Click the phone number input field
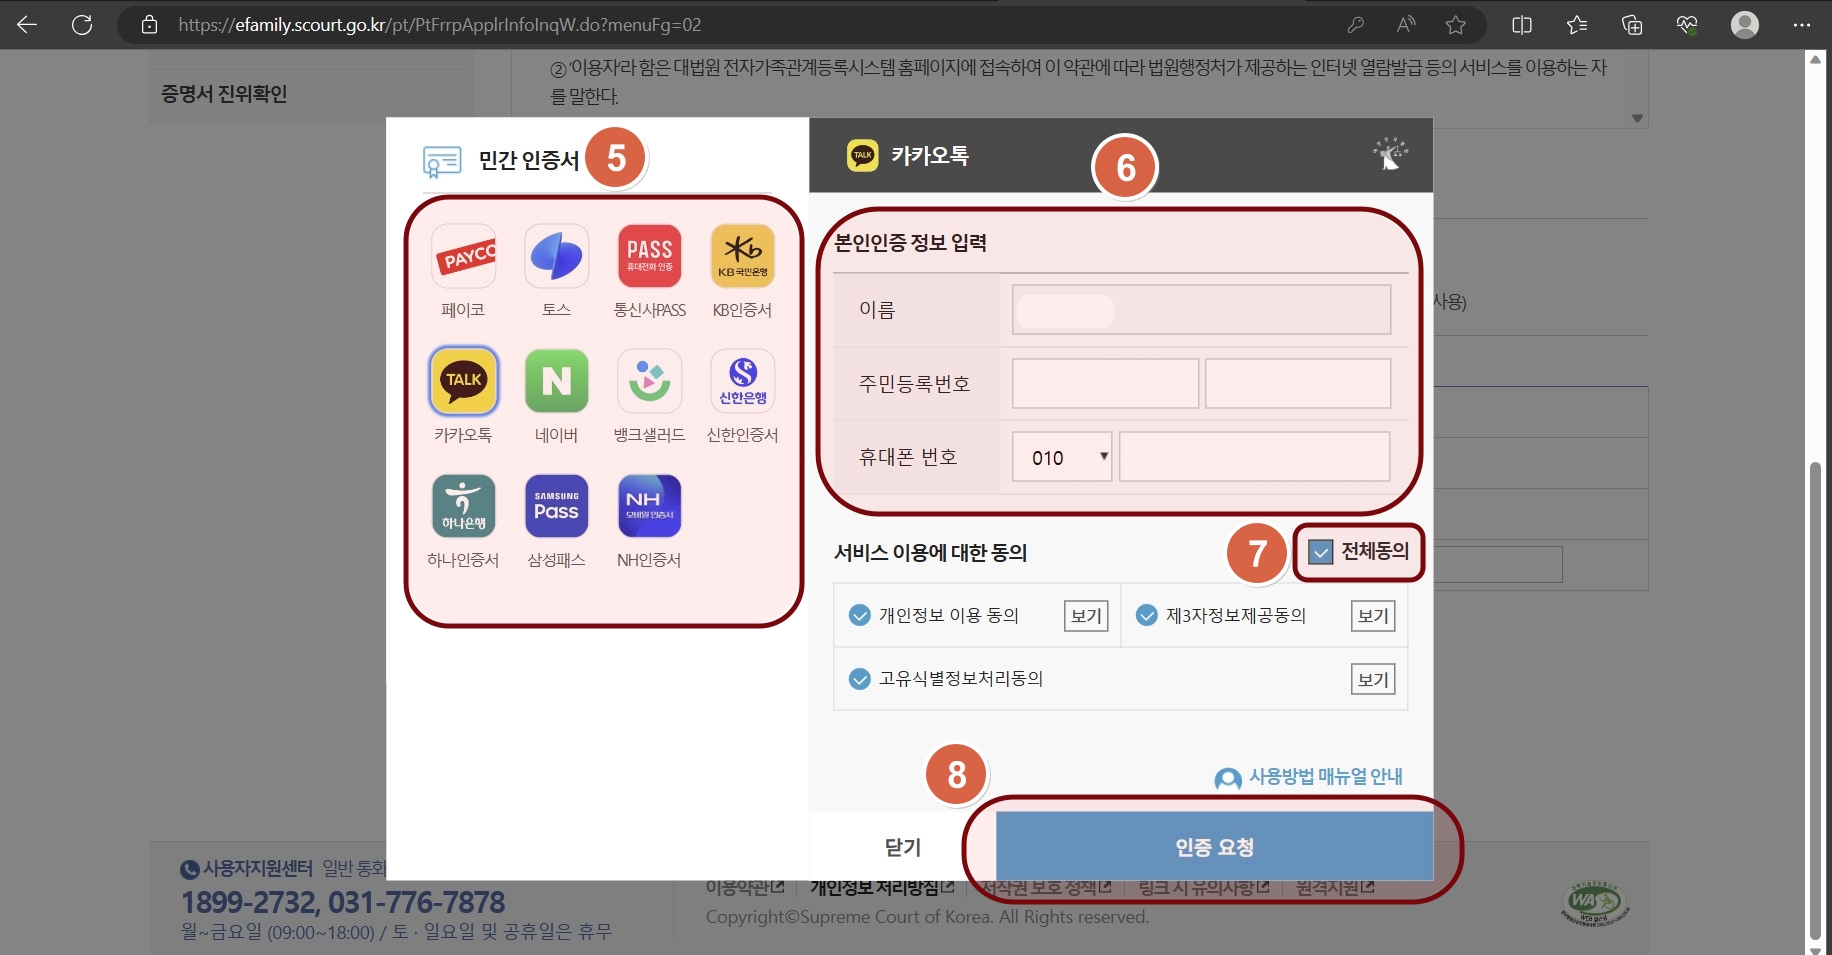 point(1255,457)
